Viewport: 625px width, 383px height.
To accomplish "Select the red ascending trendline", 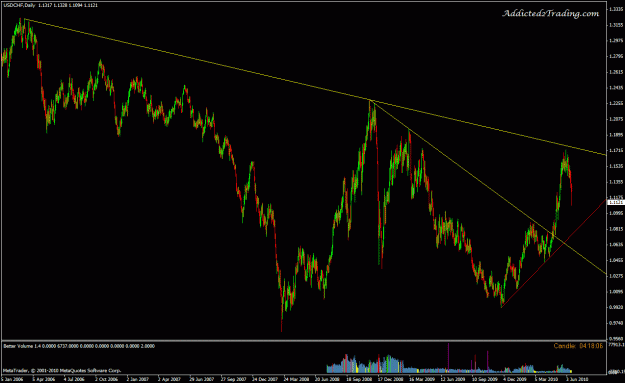I will [x=554, y=253].
